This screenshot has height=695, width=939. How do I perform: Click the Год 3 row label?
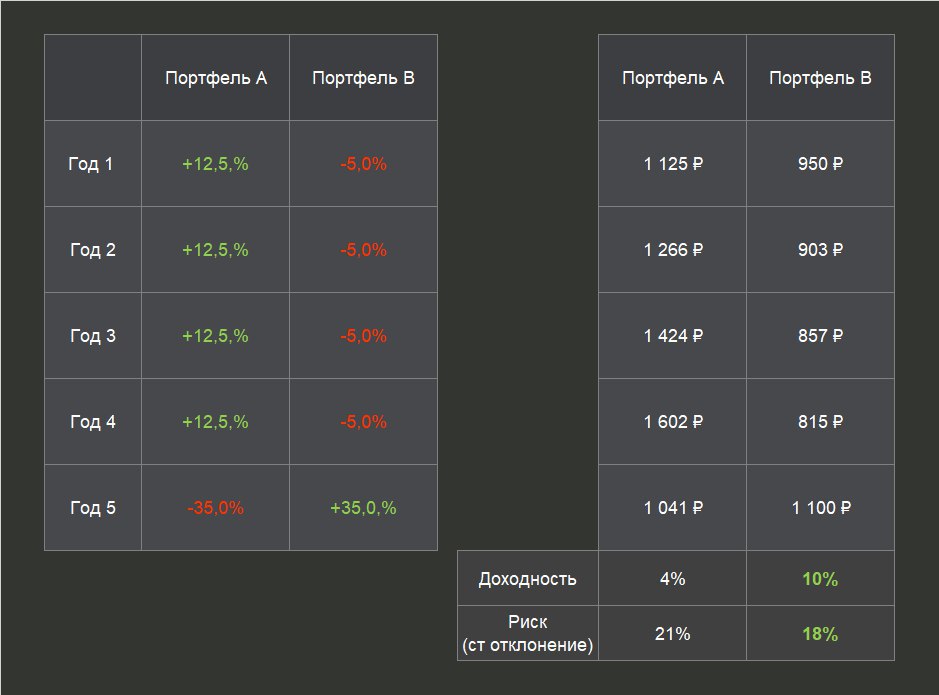[x=93, y=336]
